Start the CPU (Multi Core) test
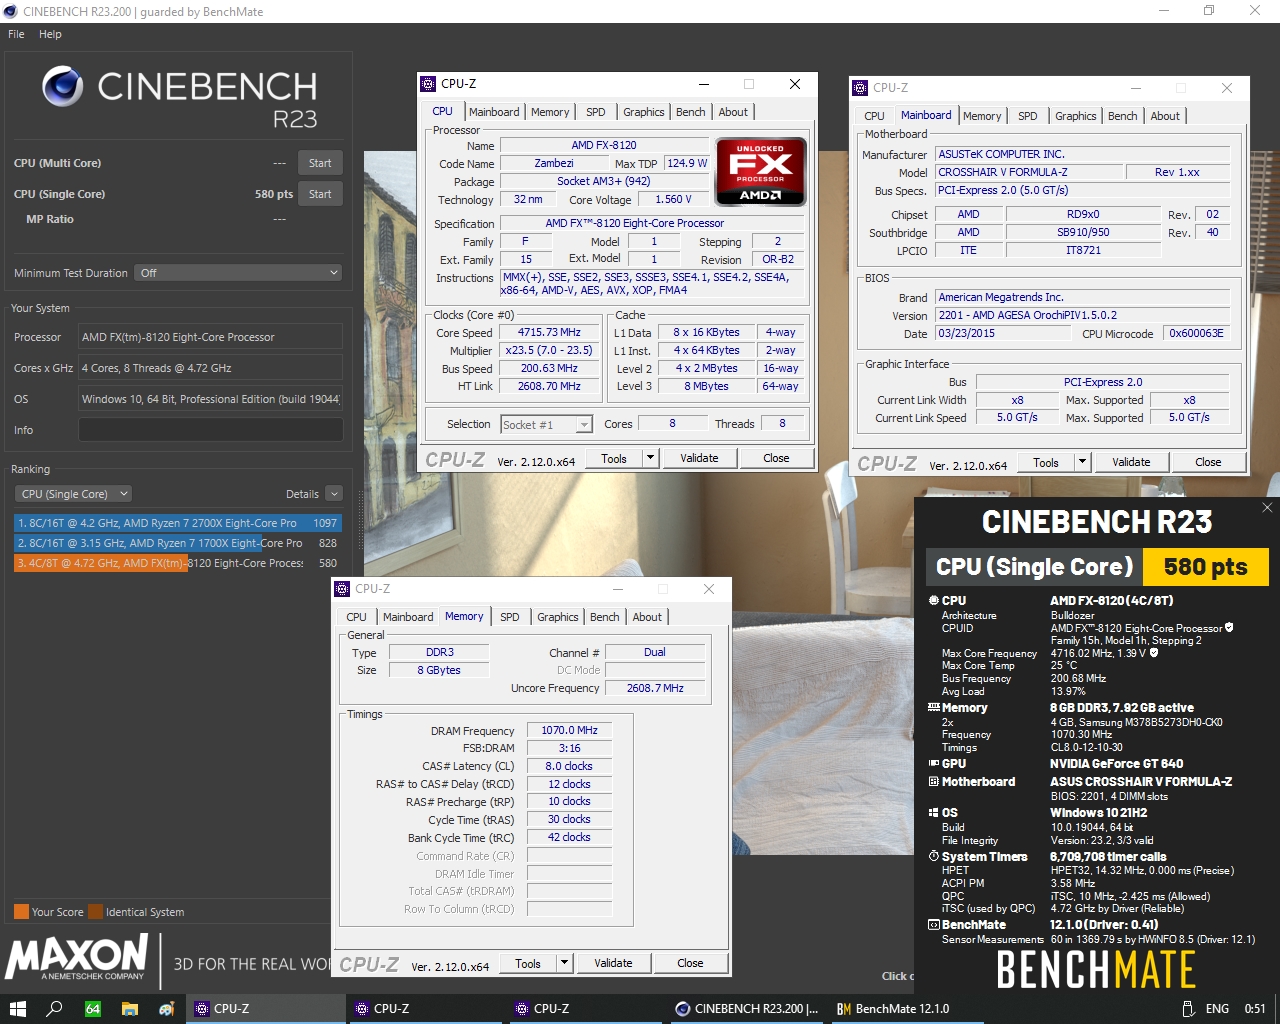Screen dimensions: 1280x1024 coord(320,163)
